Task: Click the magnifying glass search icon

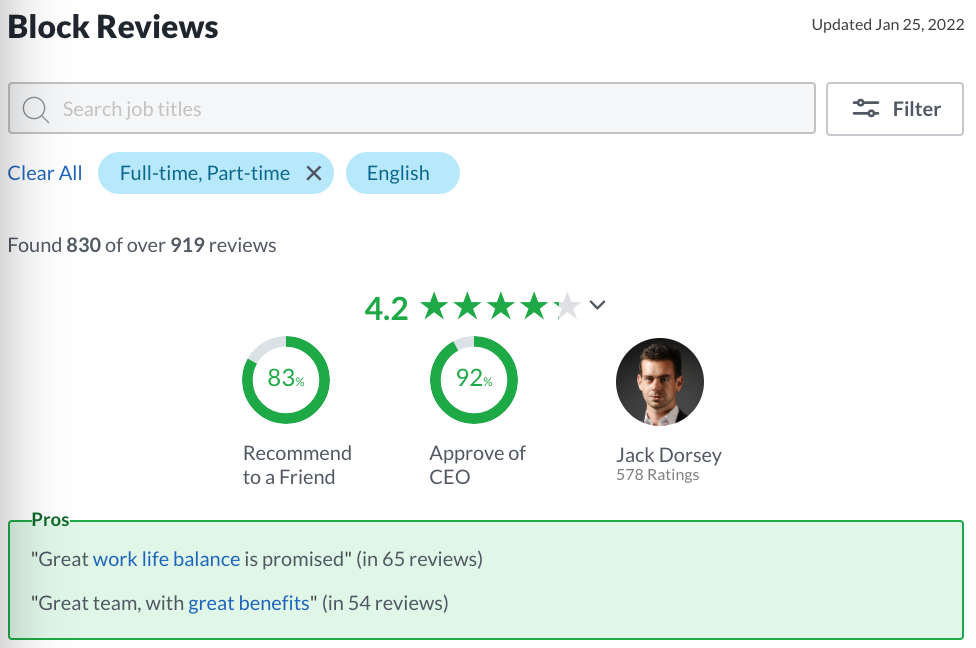Action: pyautogui.click(x=35, y=110)
